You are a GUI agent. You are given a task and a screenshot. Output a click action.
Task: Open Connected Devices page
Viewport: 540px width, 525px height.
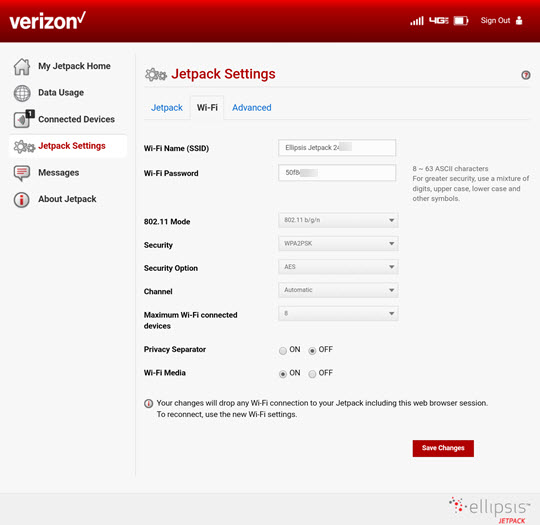tap(76, 119)
